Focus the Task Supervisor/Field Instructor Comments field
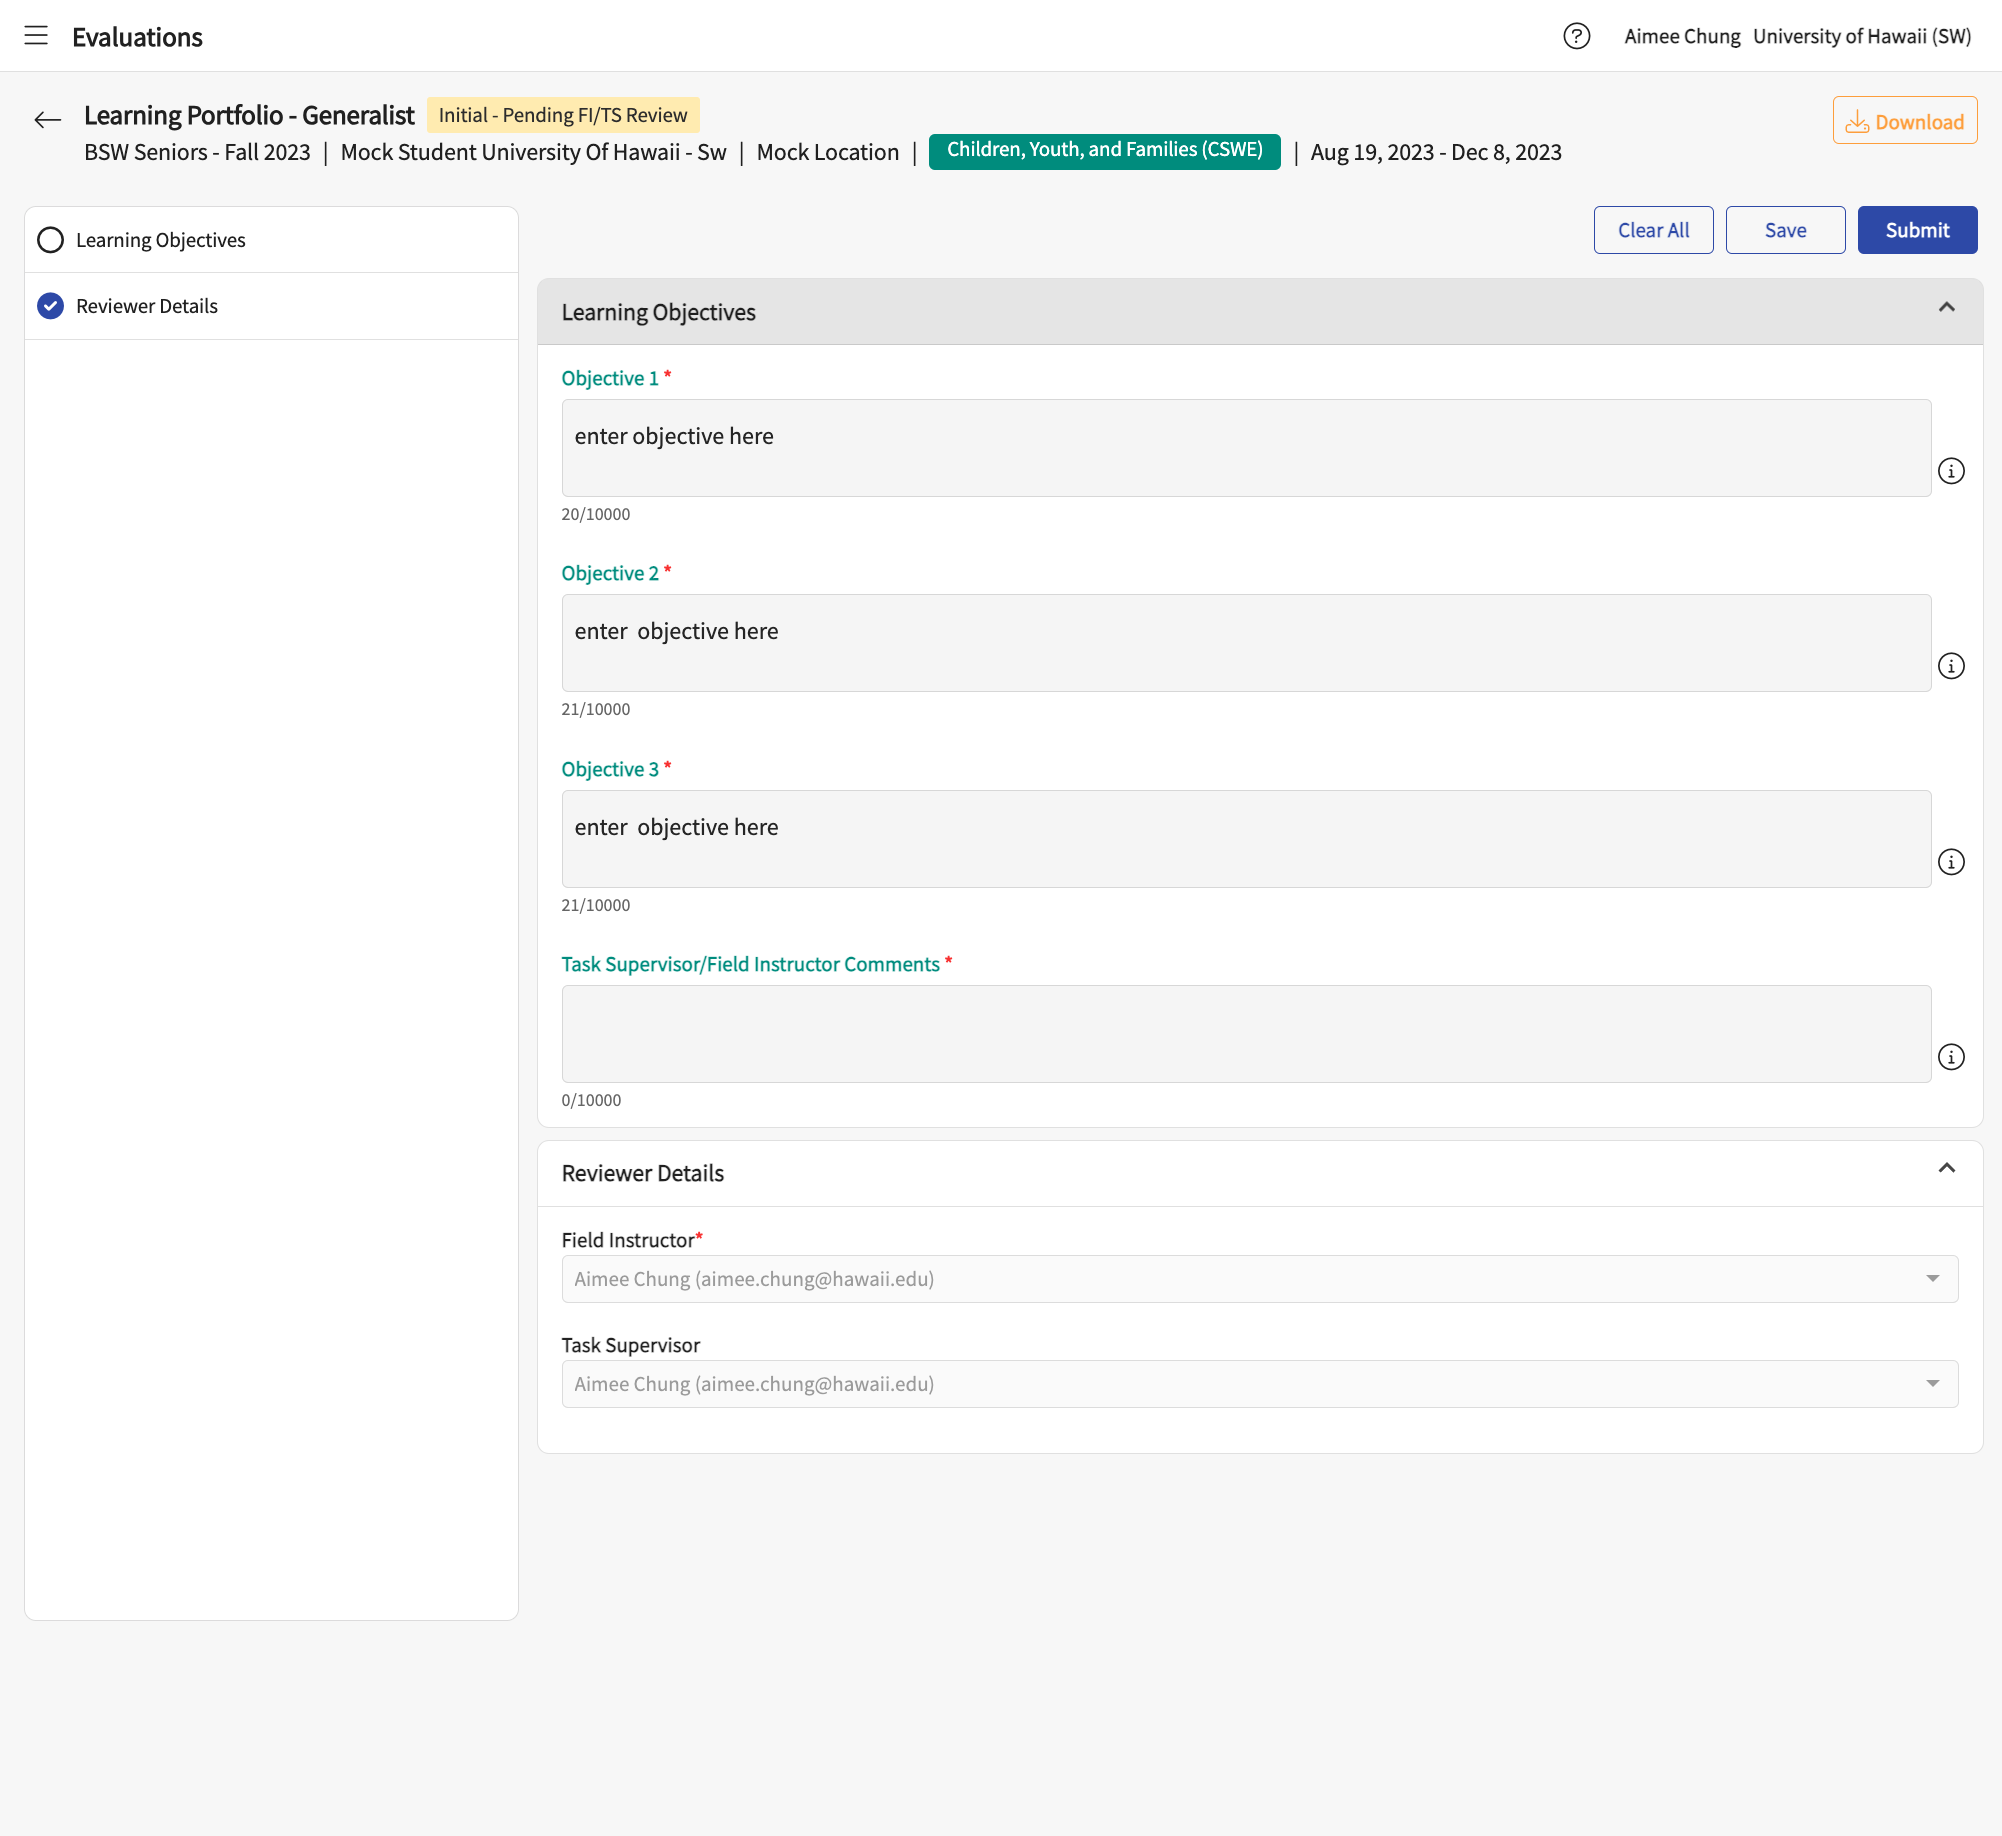Viewport: 2002px width, 1836px height. (x=1246, y=1034)
